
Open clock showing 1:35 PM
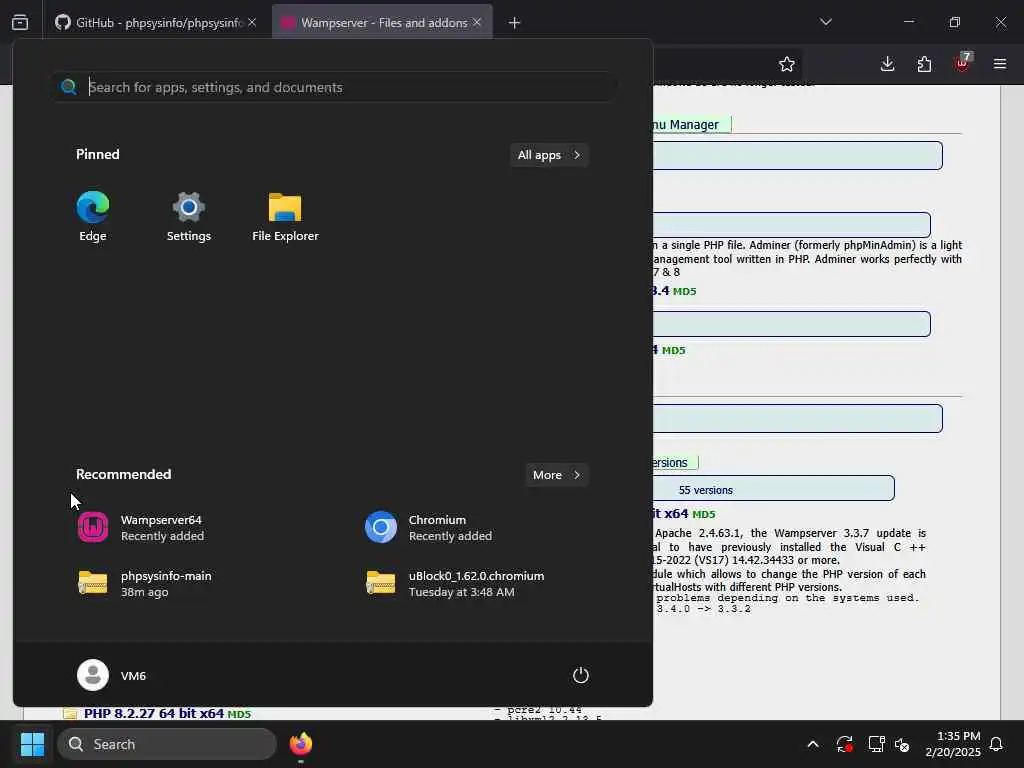(953, 744)
